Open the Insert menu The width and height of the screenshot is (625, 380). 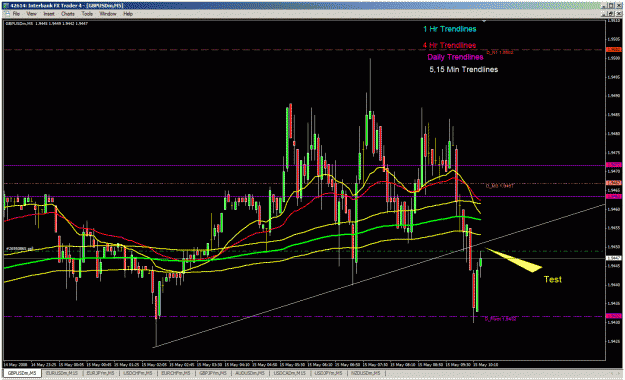pos(49,14)
